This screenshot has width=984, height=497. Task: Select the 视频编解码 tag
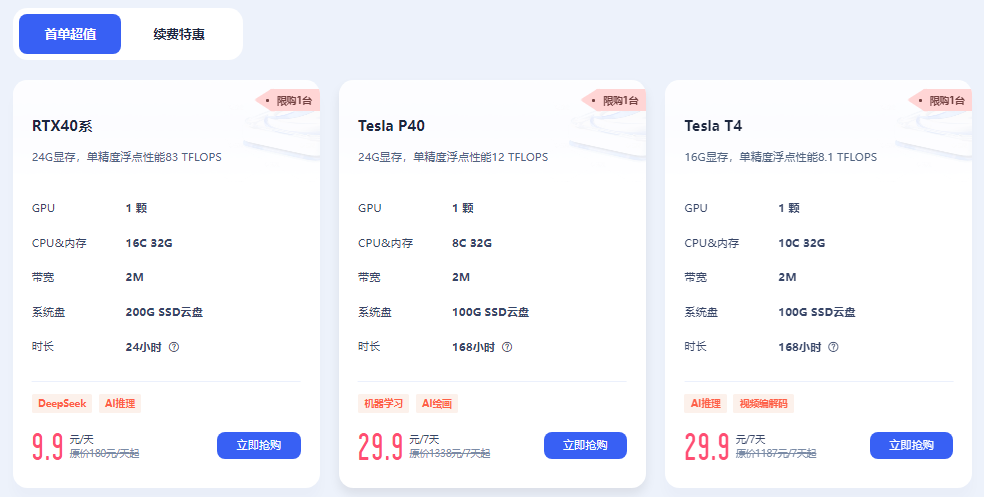click(x=763, y=403)
